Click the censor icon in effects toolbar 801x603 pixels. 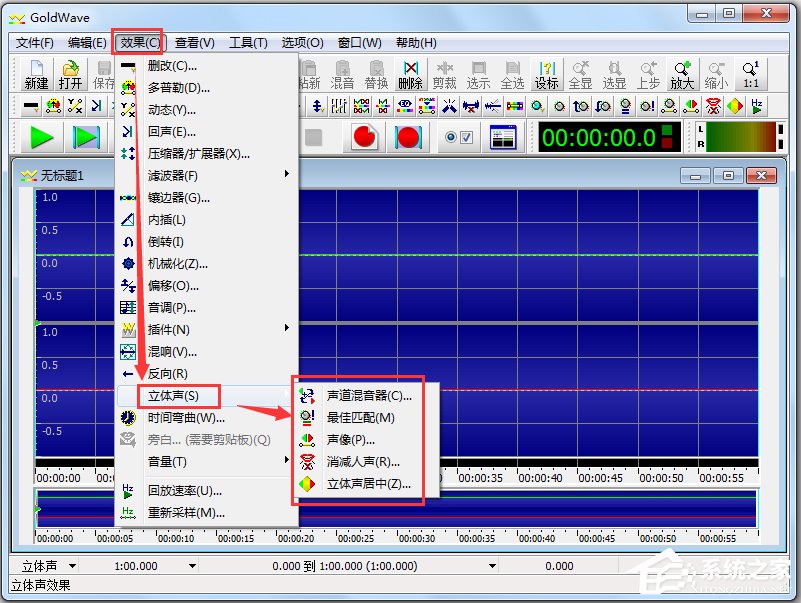pos(31,106)
